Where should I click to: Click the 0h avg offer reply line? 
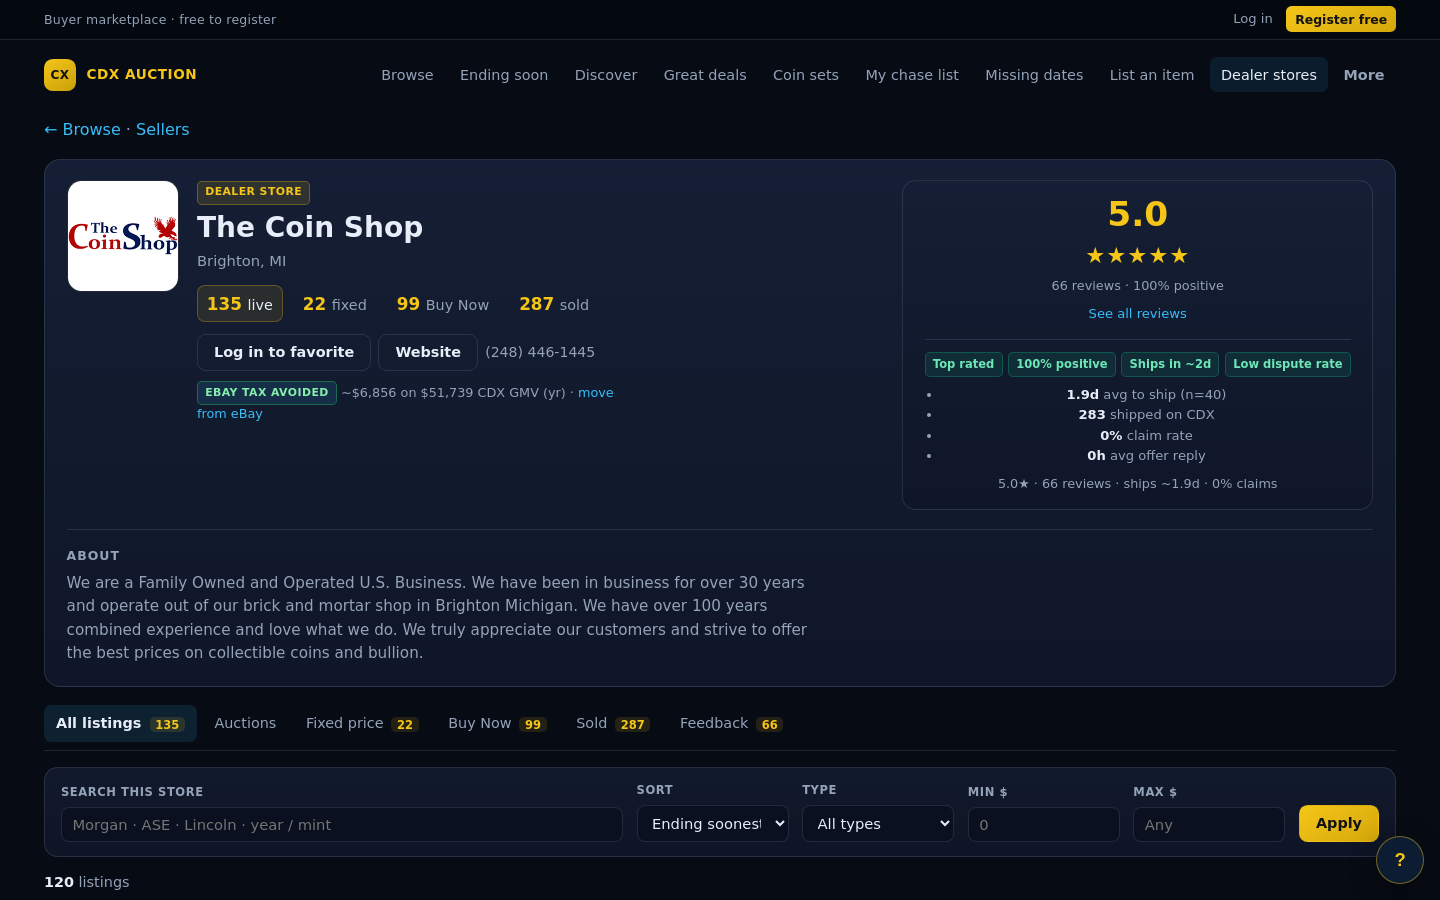coord(1146,456)
